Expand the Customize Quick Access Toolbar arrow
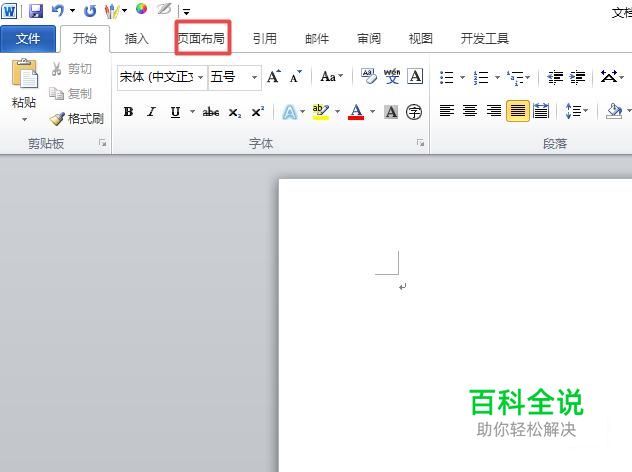 [186, 12]
